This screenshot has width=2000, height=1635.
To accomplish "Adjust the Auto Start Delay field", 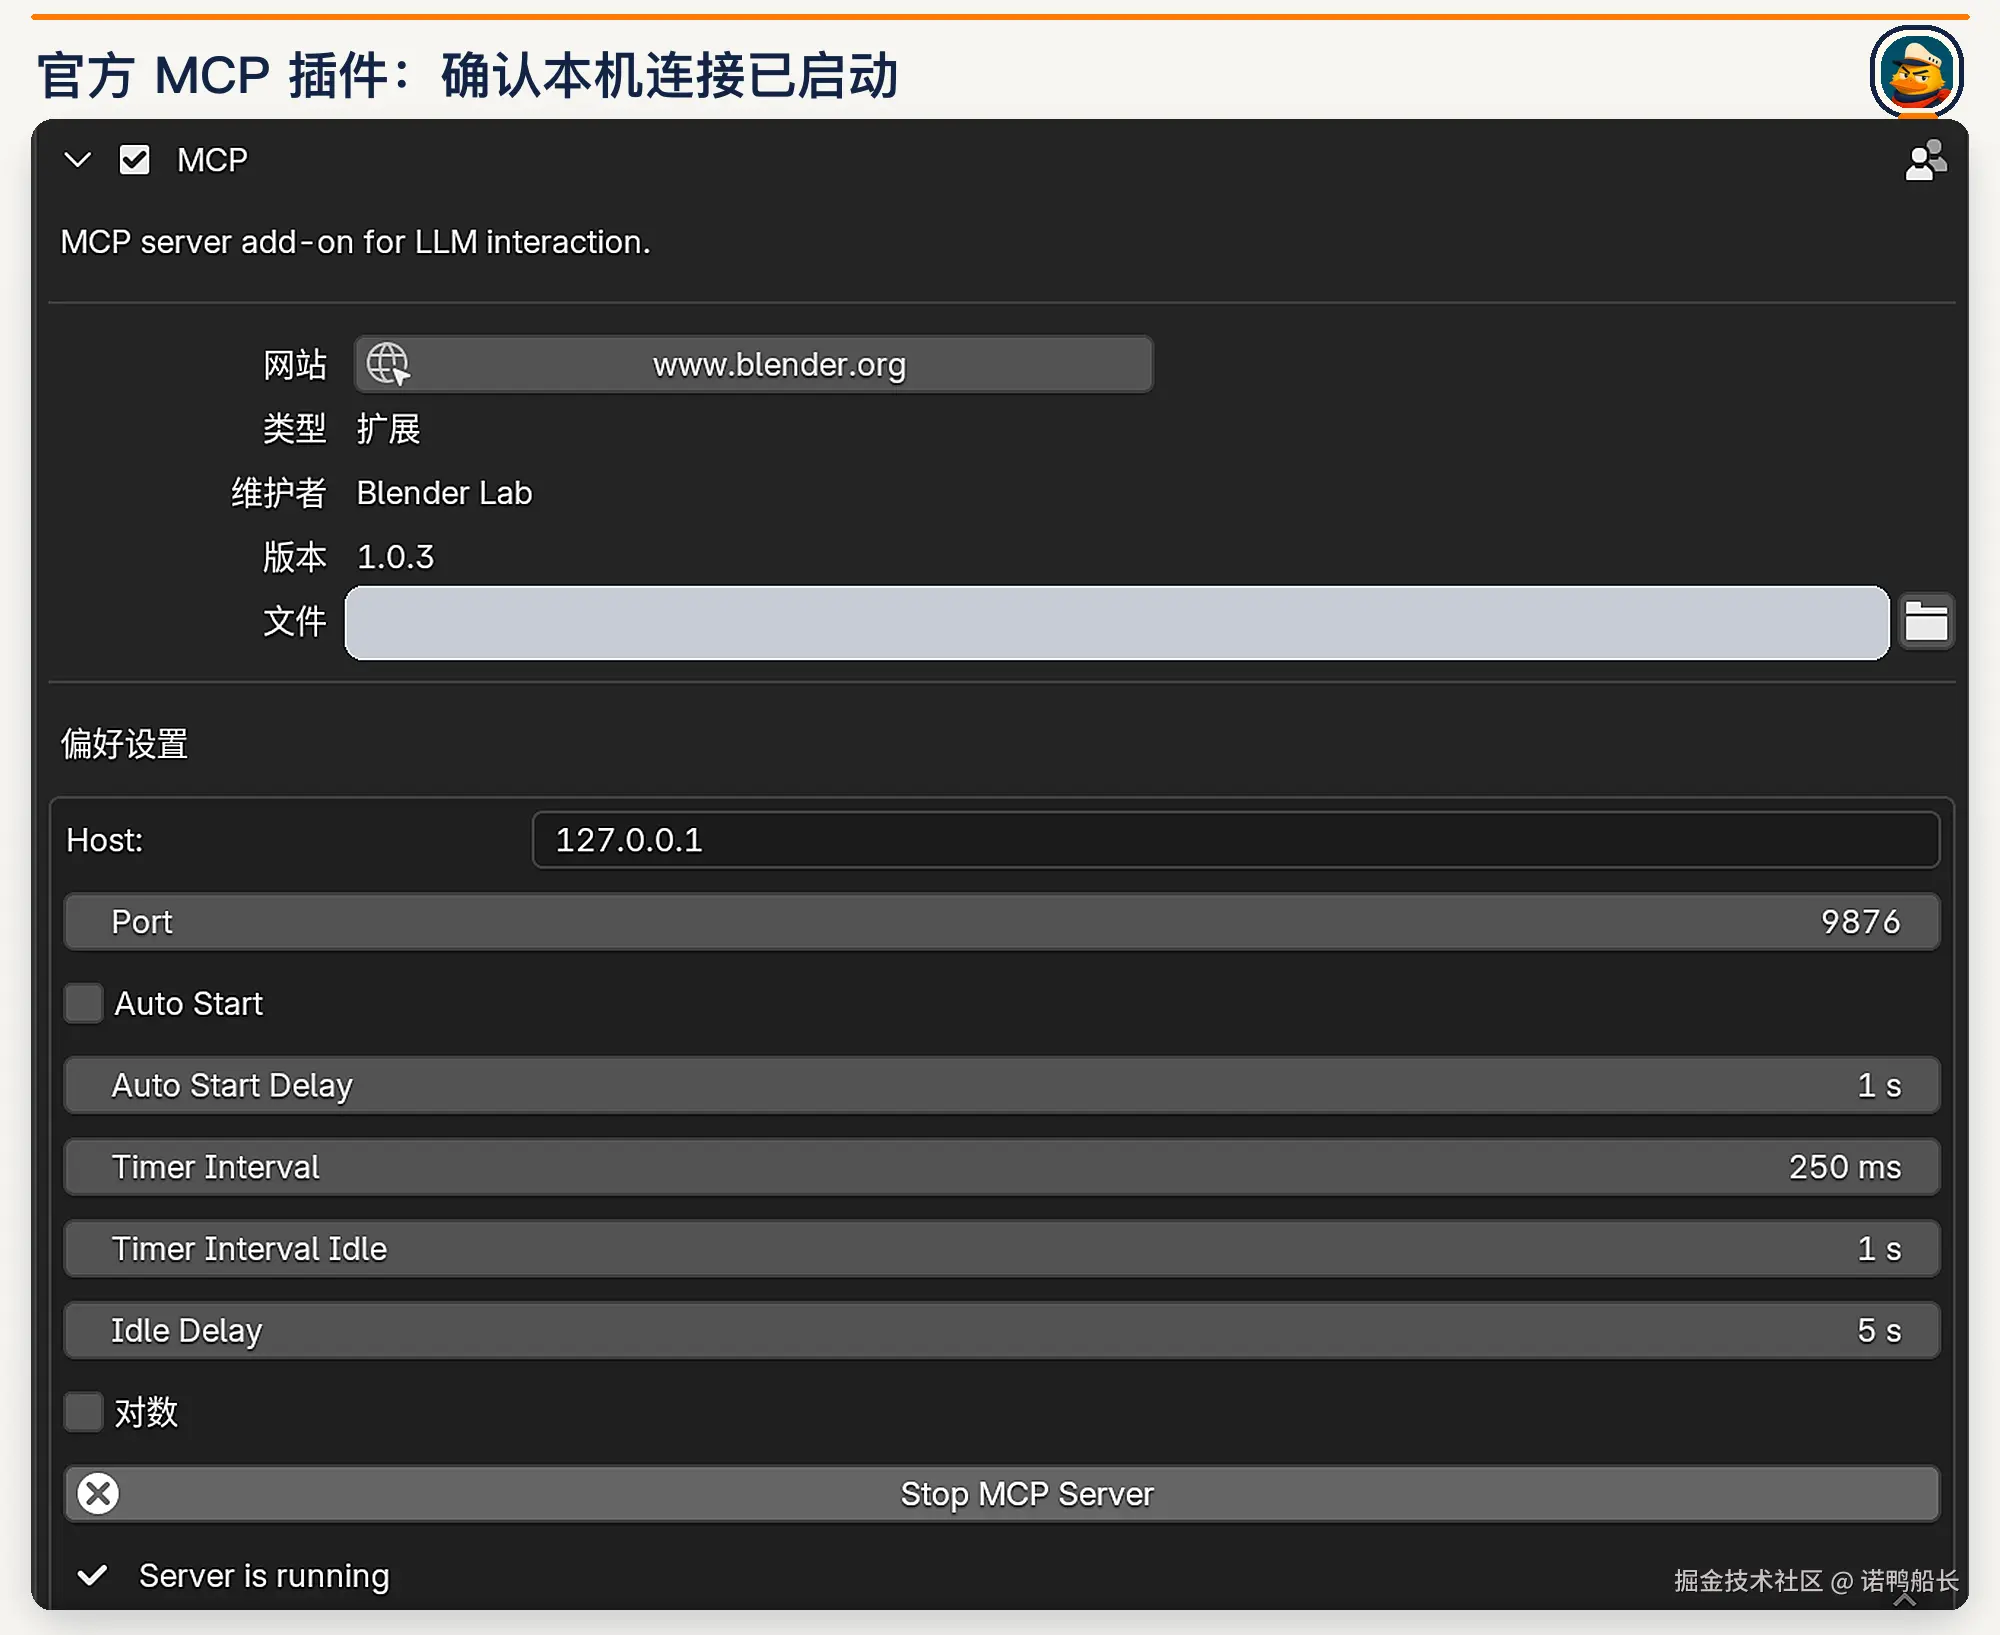I will tap(1002, 1085).
